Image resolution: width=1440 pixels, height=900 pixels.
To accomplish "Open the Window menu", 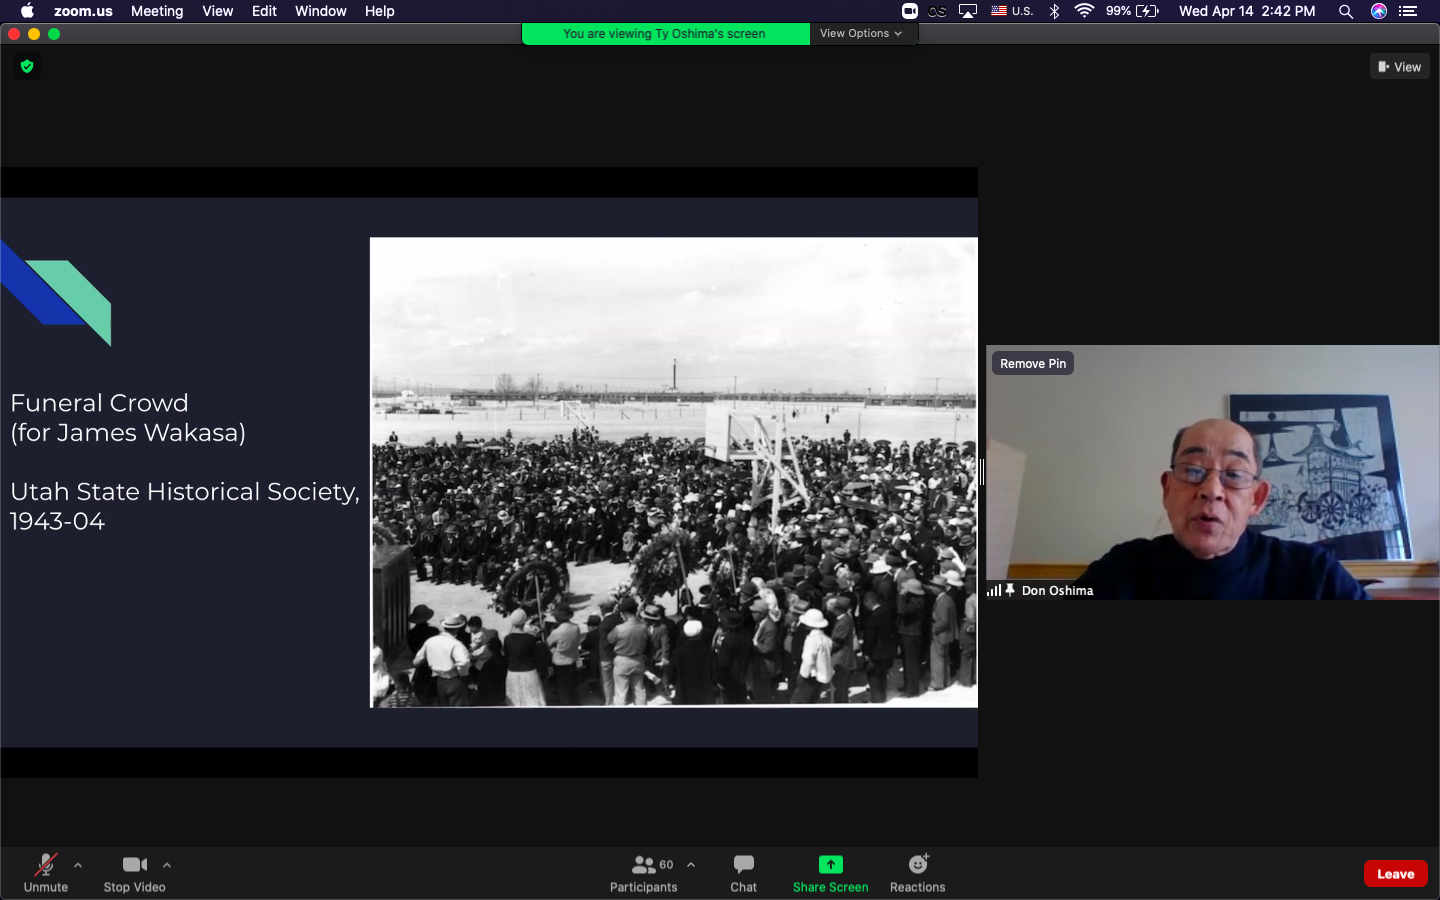I will [x=320, y=11].
